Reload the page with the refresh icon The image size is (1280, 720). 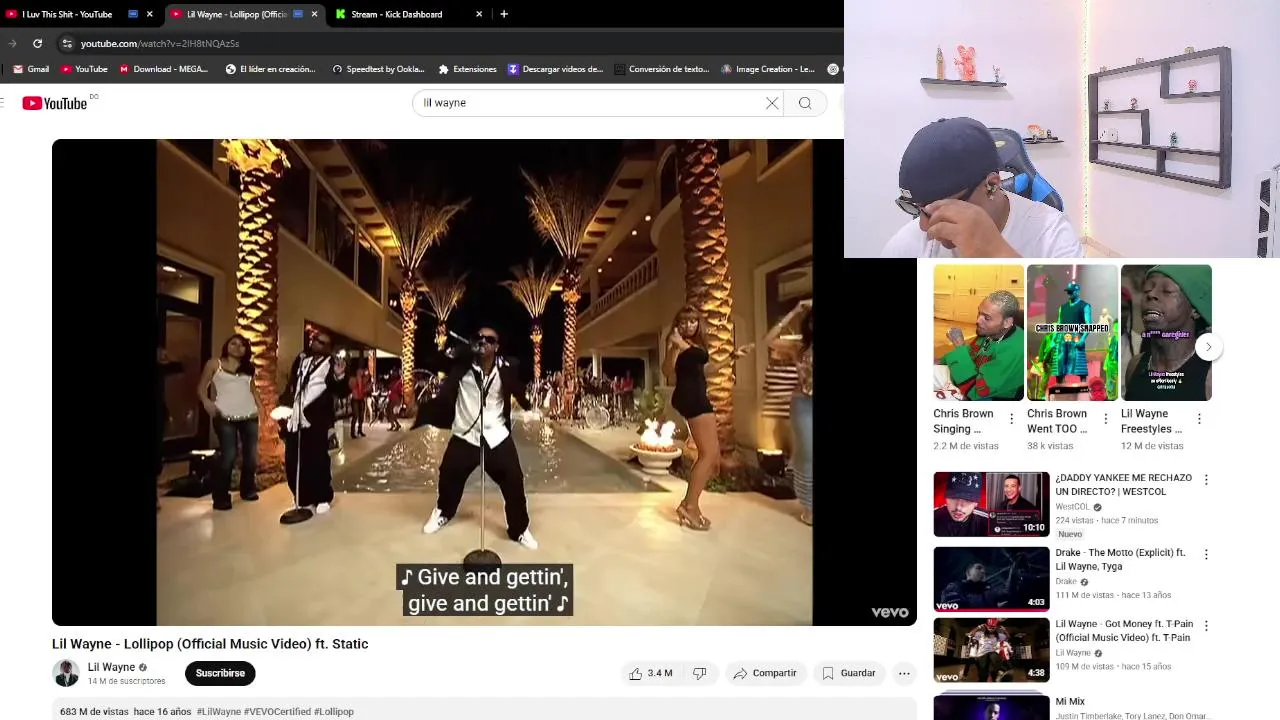coord(37,43)
